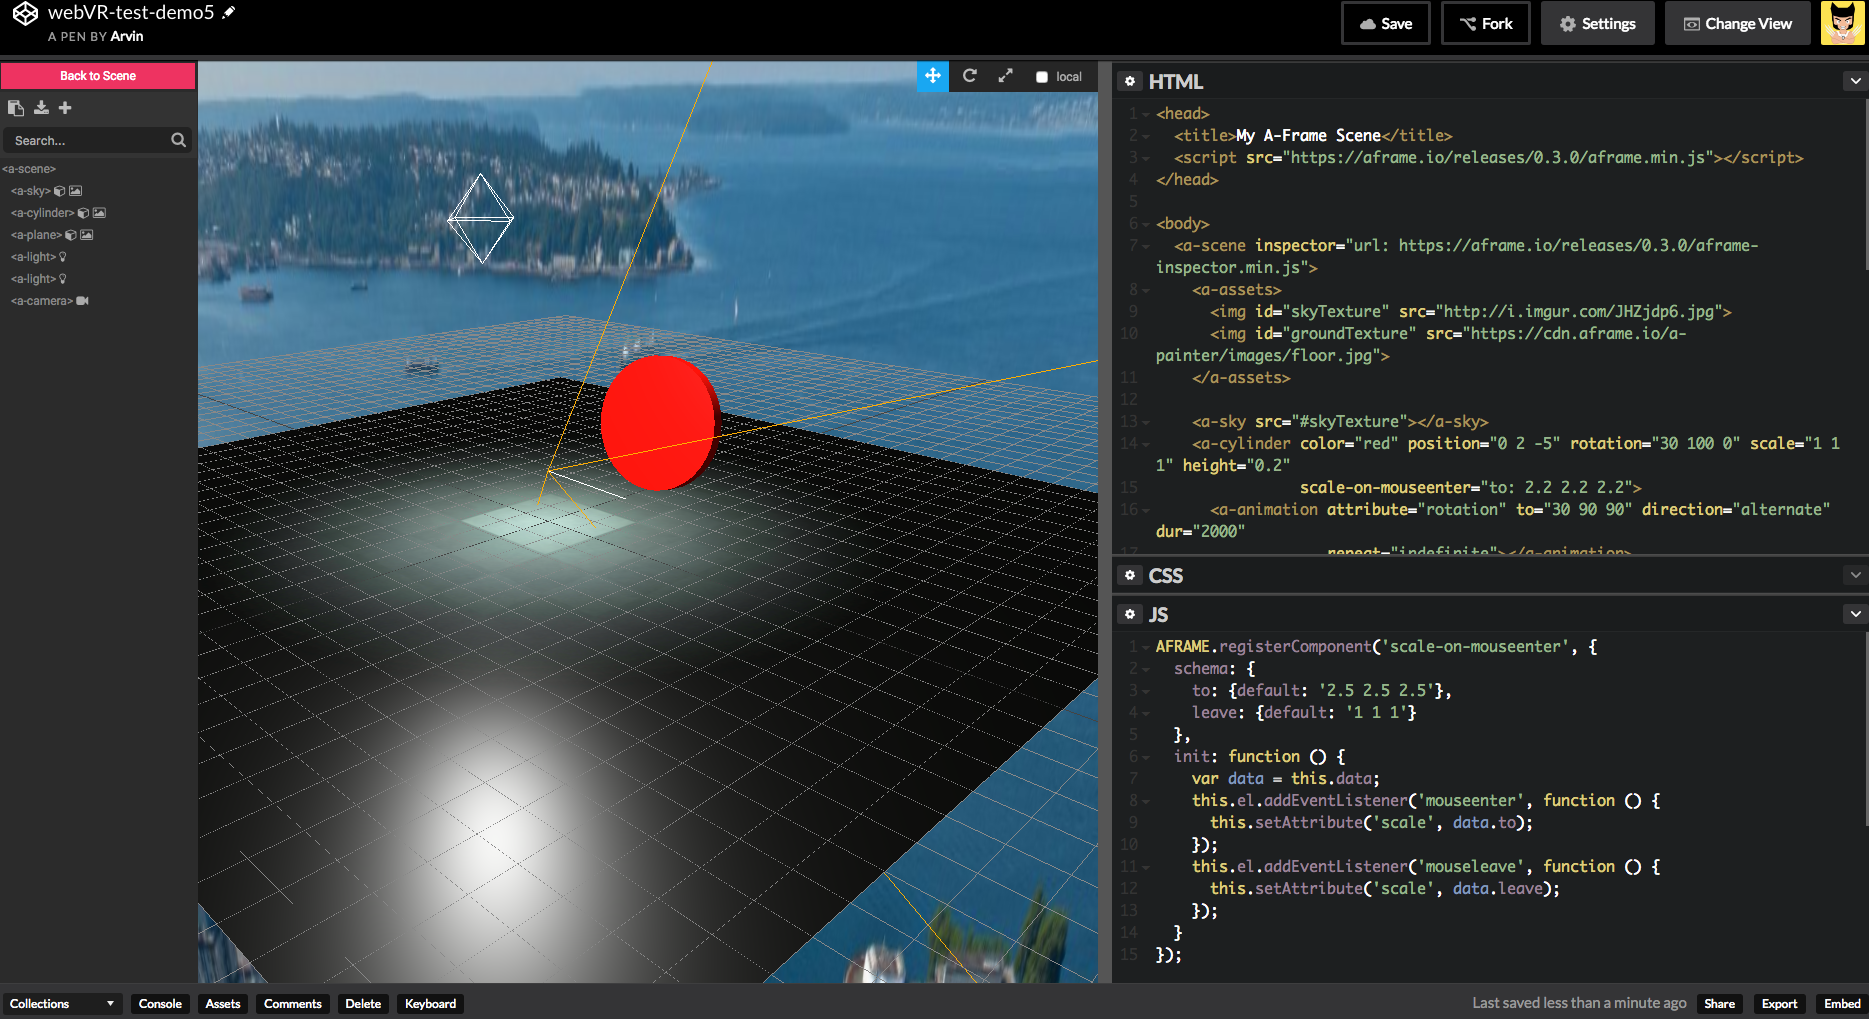Open JS editor settings gear
This screenshot has height=1019, width=1869.
(1130, 614)
